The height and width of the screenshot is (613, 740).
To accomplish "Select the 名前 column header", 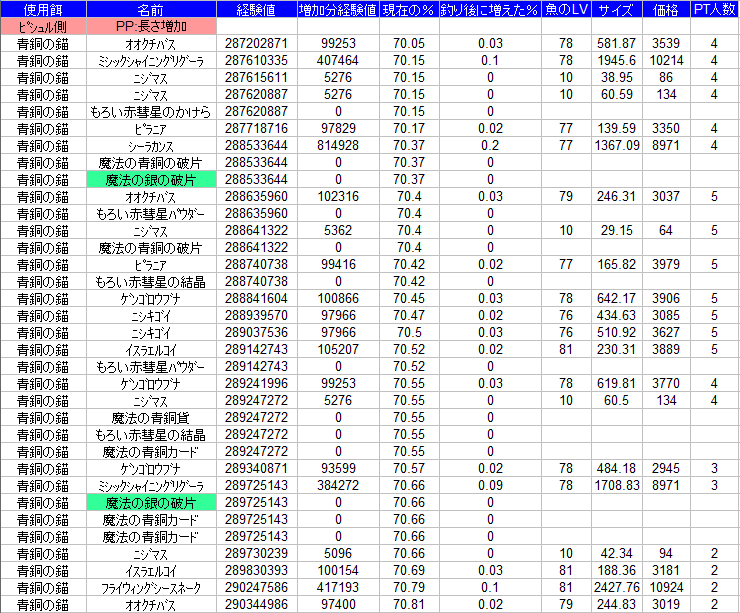I will (149, 10).
